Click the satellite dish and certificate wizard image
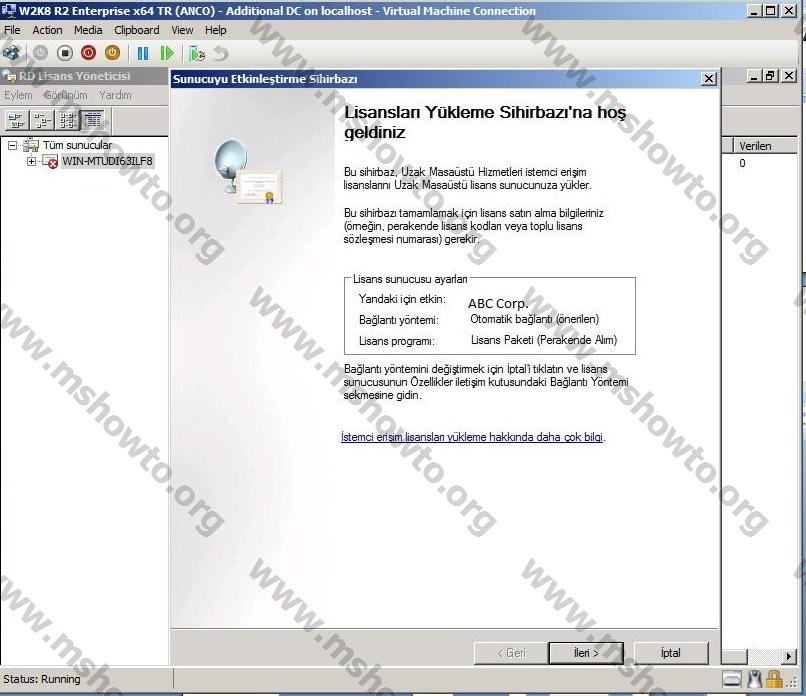This screenshot has height=696, width=806. tap(248, 171)
